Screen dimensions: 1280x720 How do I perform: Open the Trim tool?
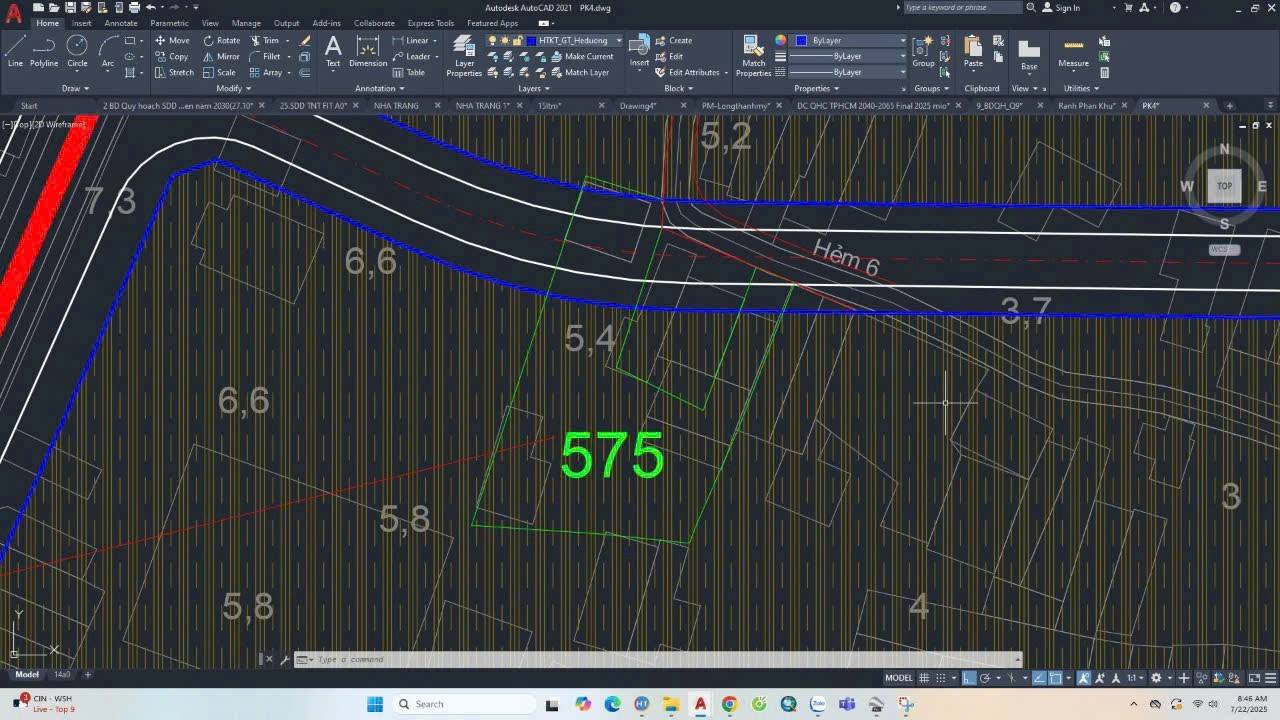pyautogui.click(x=270, y=40)
